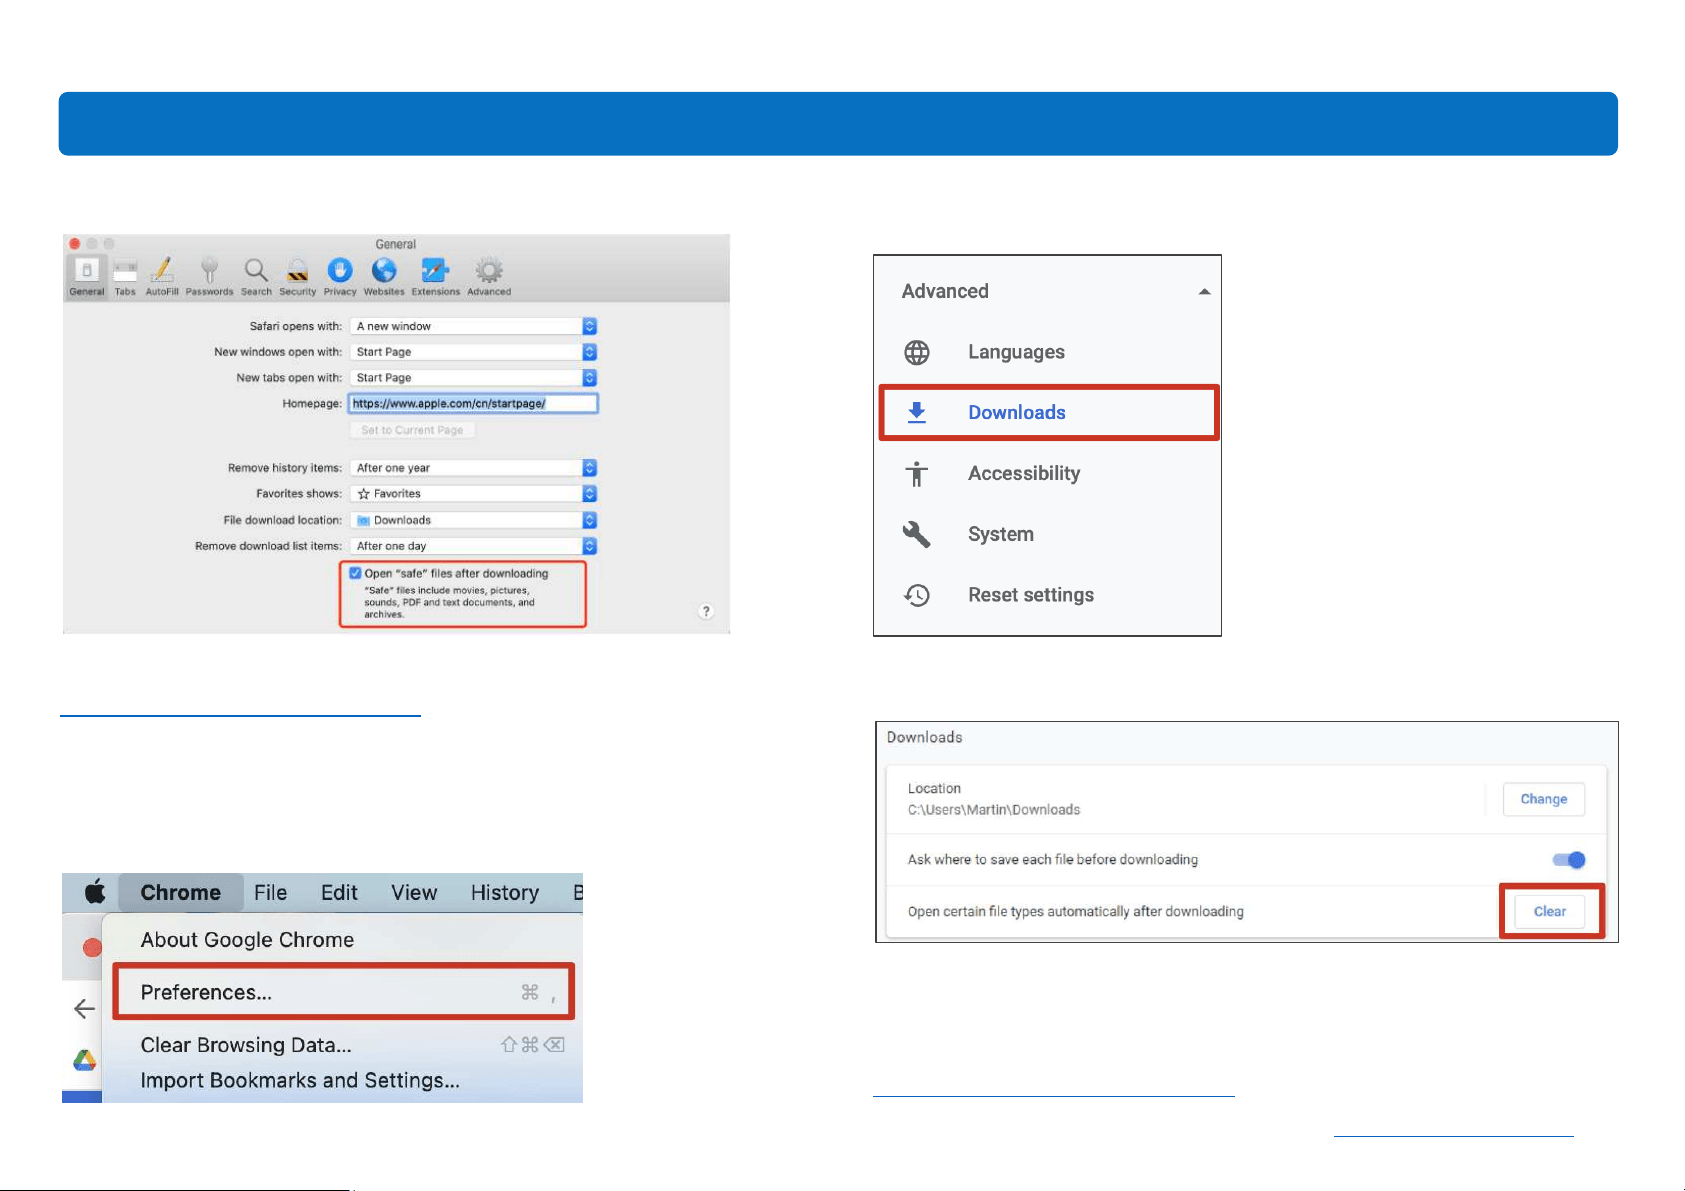1685x1191 pixels.
Task: Select Preferences... from Chrome menu
Action: tap(343, 992)
